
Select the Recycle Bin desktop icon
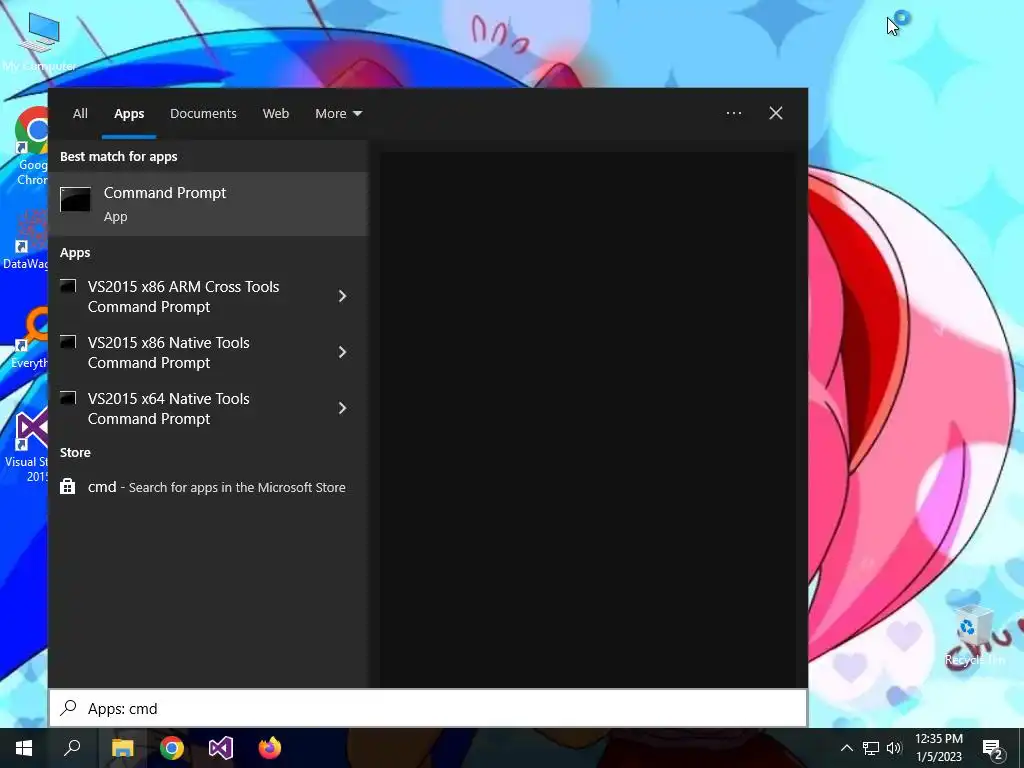(974, 635)
